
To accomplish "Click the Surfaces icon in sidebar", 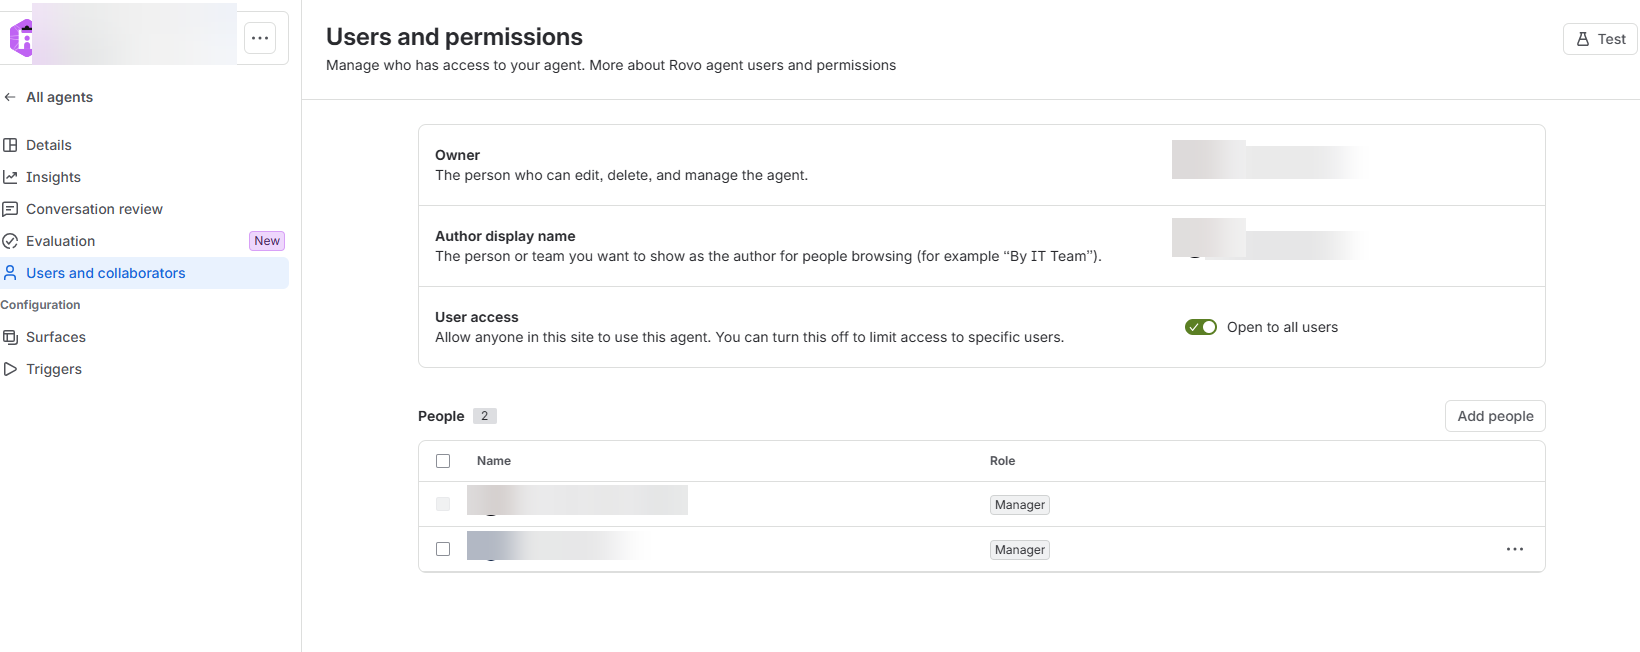I will coord(10,337).
